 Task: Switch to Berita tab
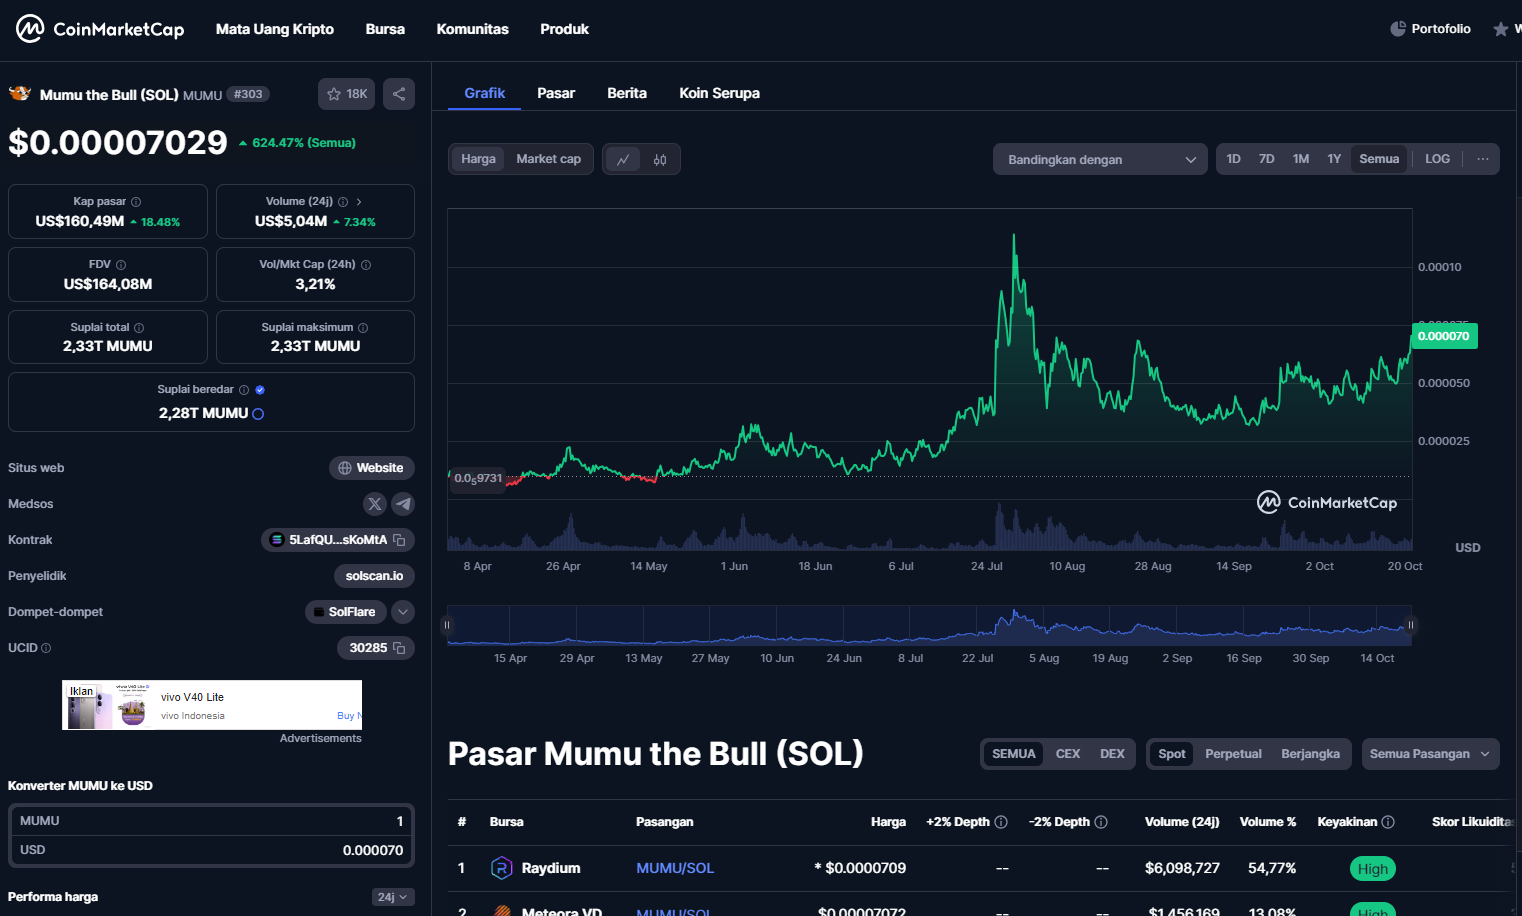[x=627, y=93]
